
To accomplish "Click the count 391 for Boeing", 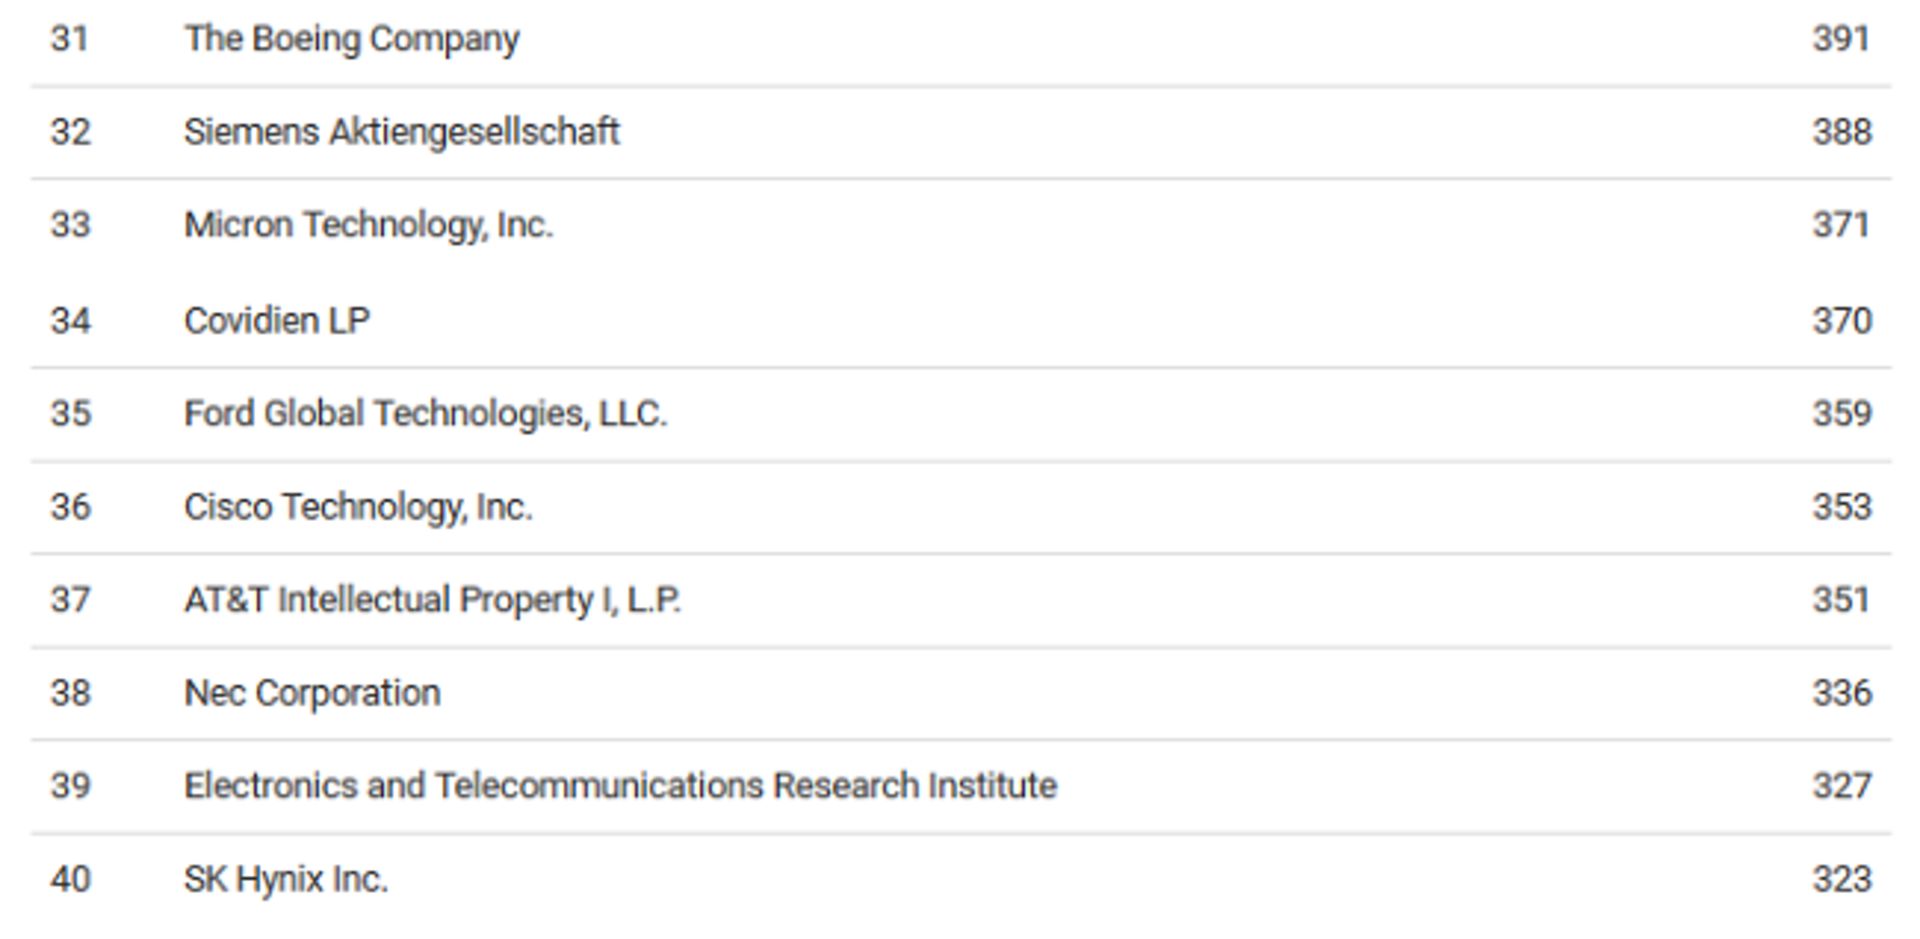I will point(1841,39).
